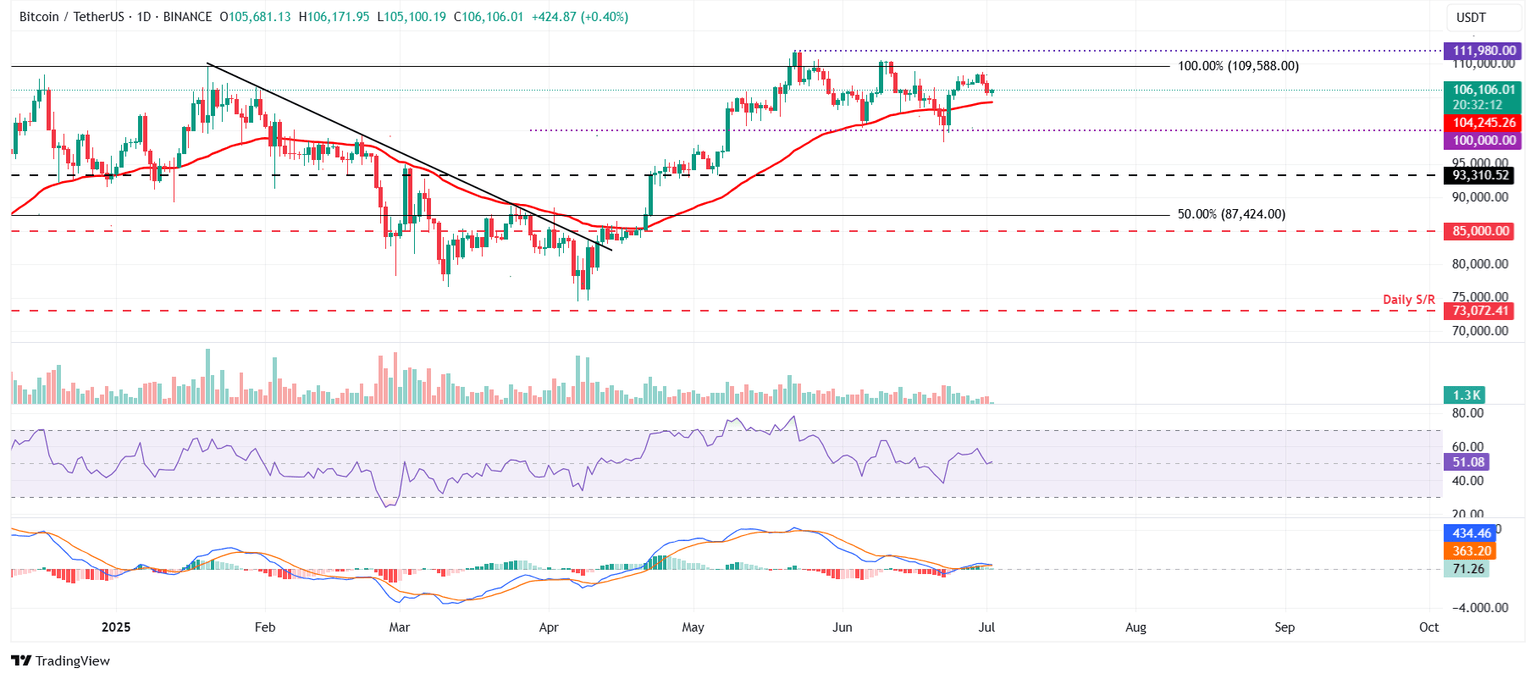Click the purple 111,980.00 price level badge
The image size is (1536, 679).
(1483, 48)
